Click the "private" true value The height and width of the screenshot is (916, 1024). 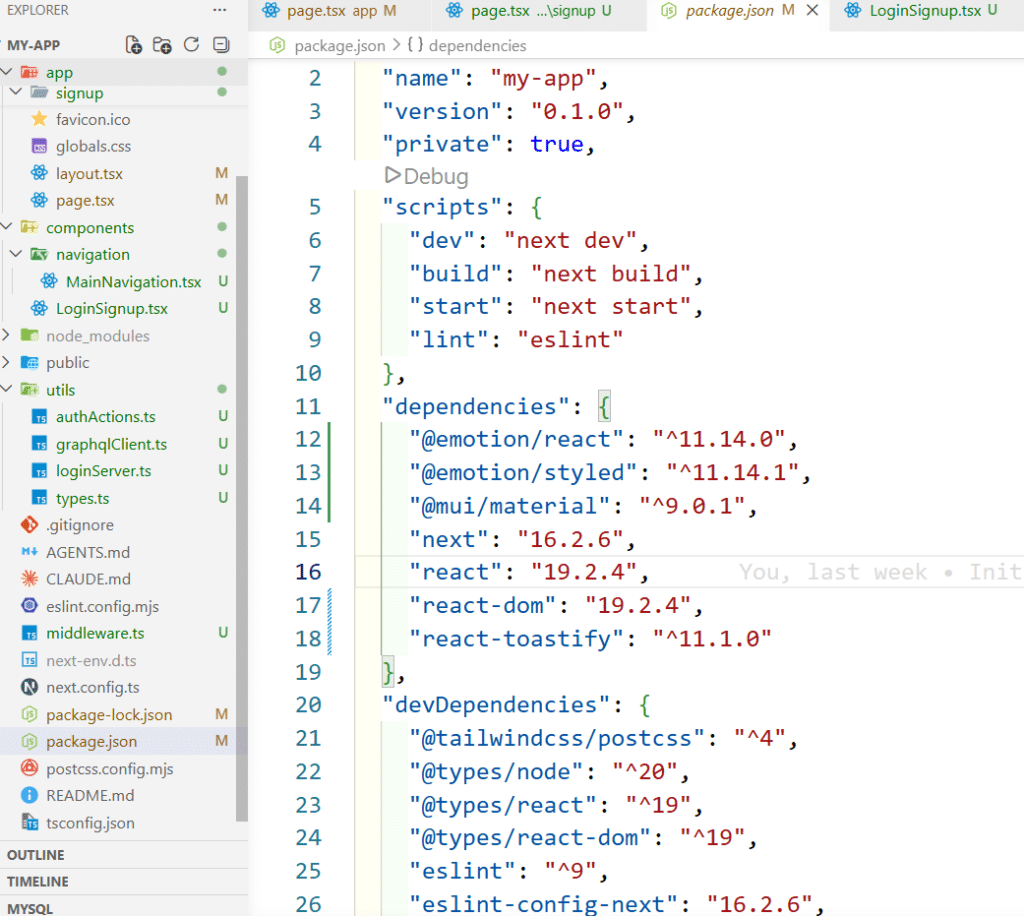pyautogui.click(x=556, y=144)
